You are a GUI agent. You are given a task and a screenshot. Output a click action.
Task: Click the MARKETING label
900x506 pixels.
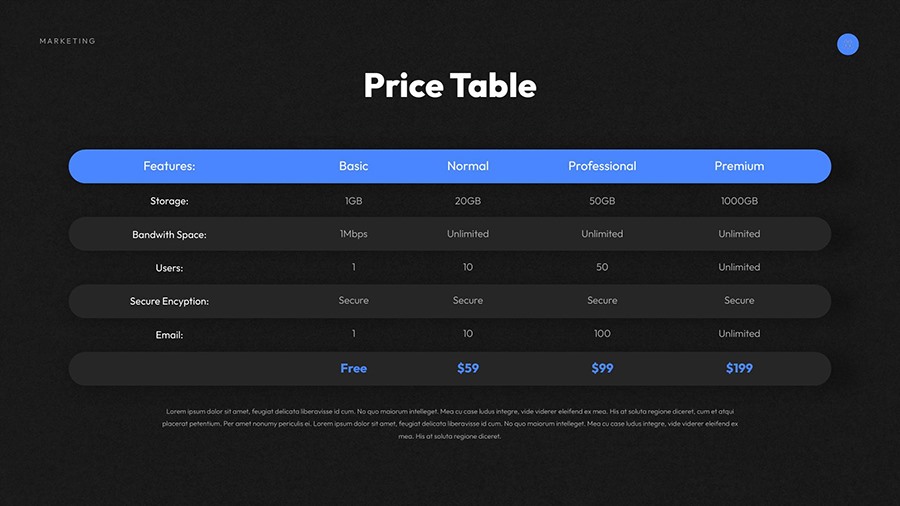click(x=68, y=41)
